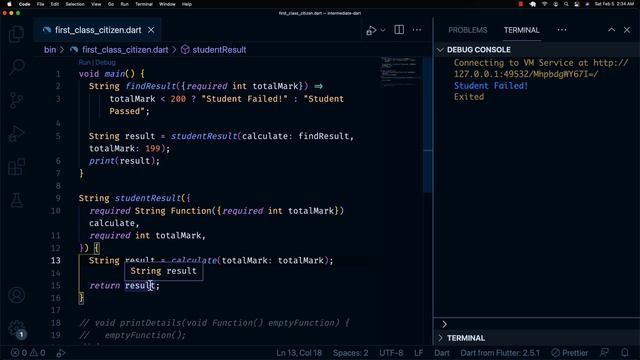Open the Accounts menu icon

click(16, 295)
